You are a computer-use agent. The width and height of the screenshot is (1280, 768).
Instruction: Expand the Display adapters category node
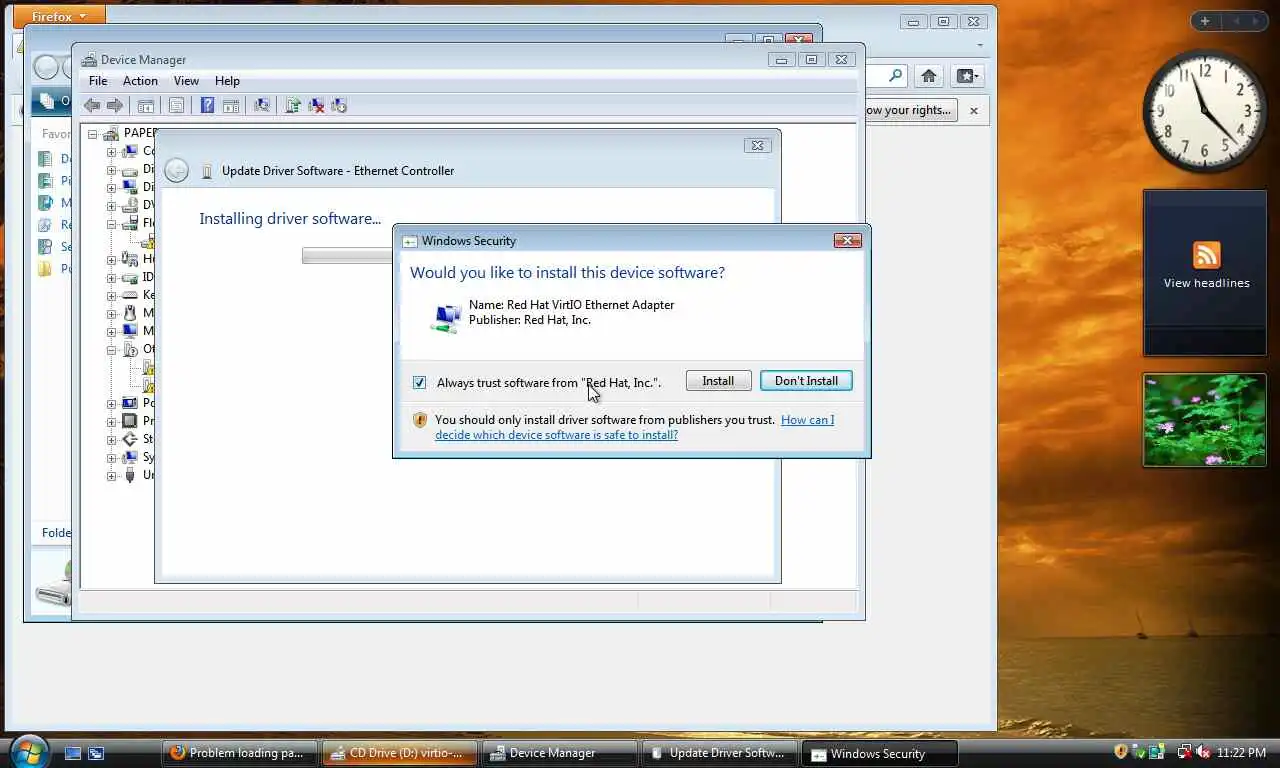(111, 188)
